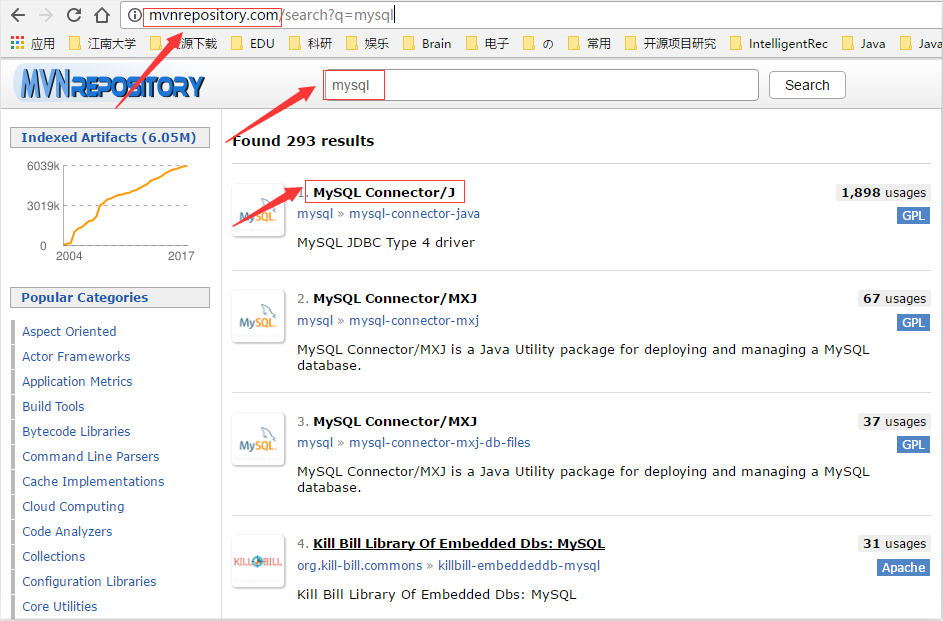Viewport: 943px width, 621px height.
Task: Click the Popular Categories heading
Action: pyautogui.click(x=109, y=297)
